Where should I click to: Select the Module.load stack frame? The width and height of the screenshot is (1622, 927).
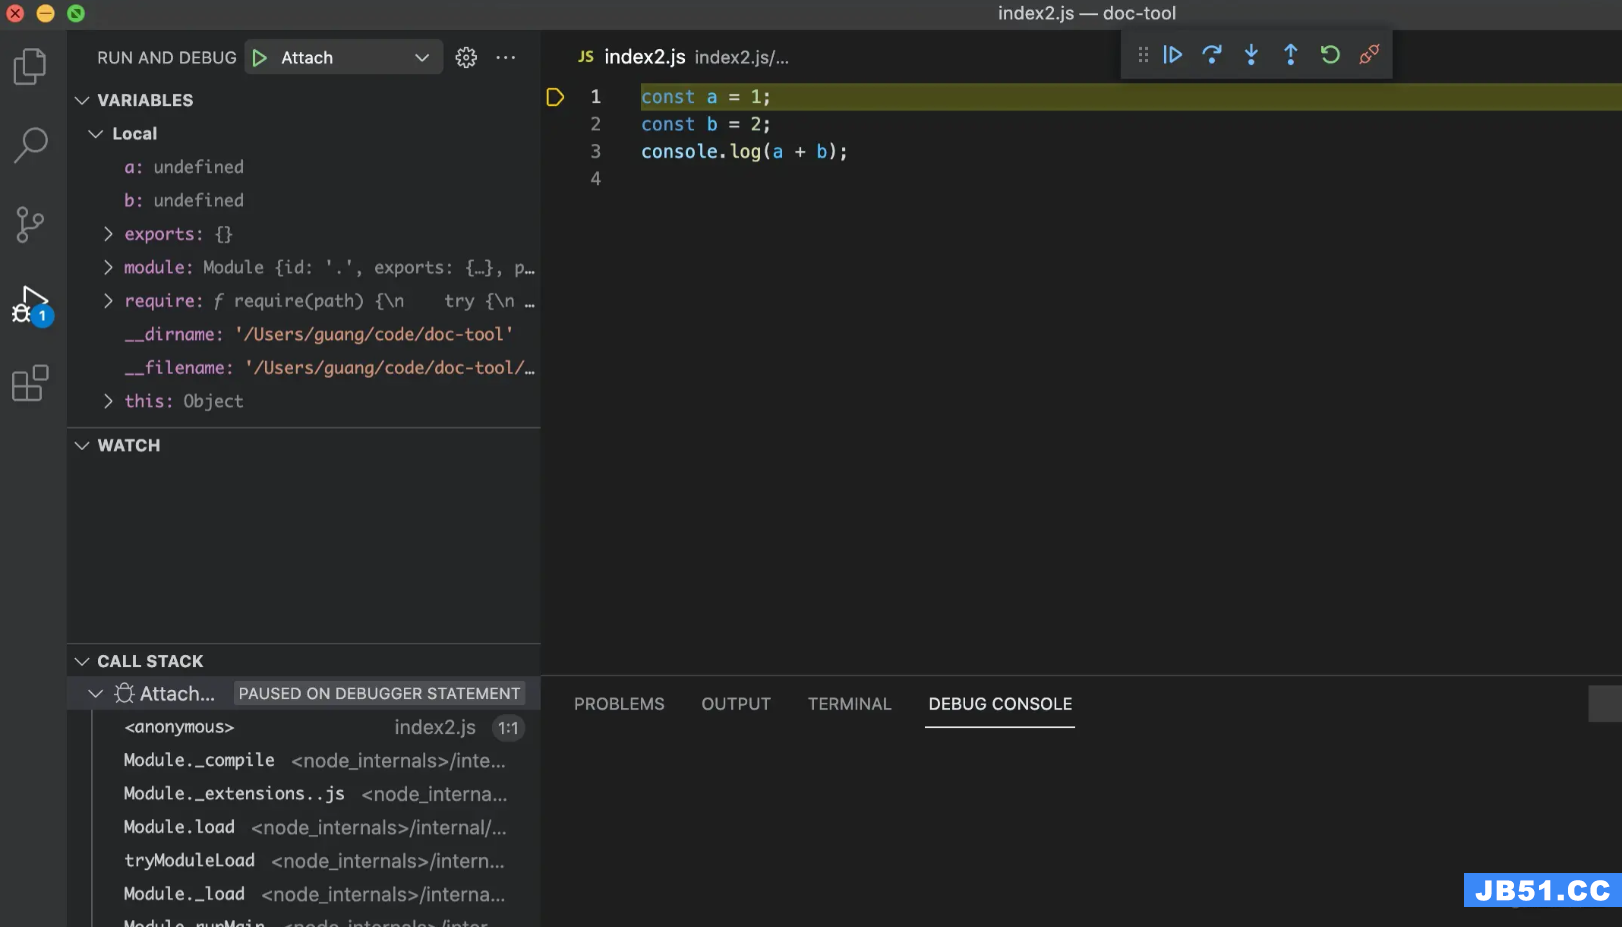coord(304,827)
